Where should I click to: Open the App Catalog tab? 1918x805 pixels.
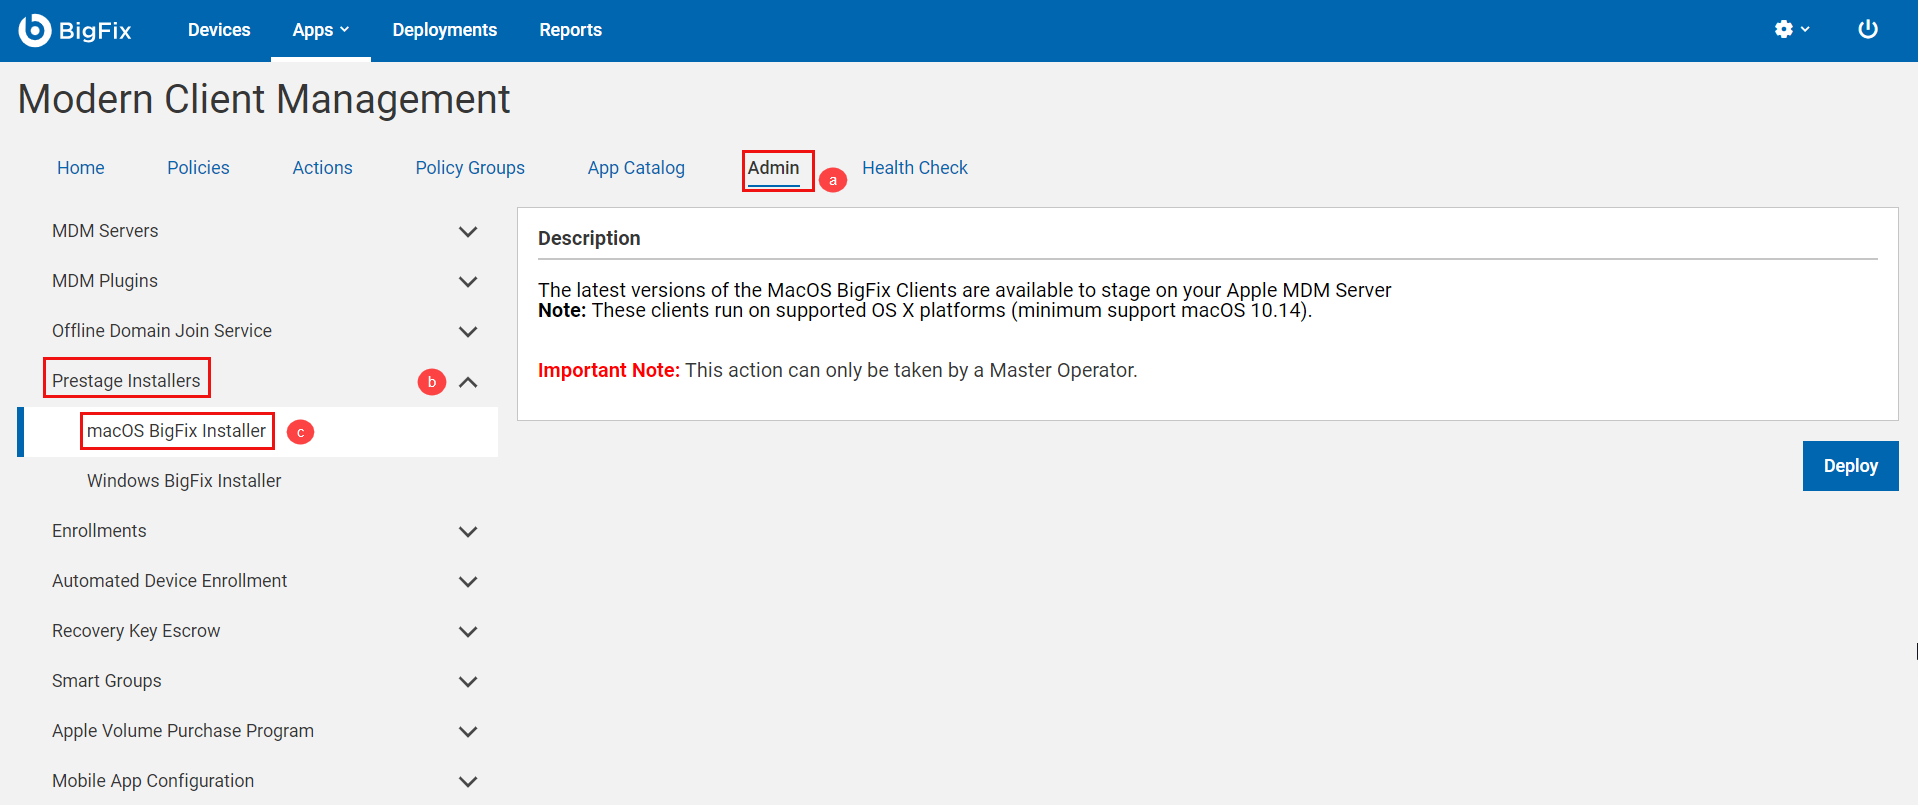pyautogui.click(x=636, y=168)
